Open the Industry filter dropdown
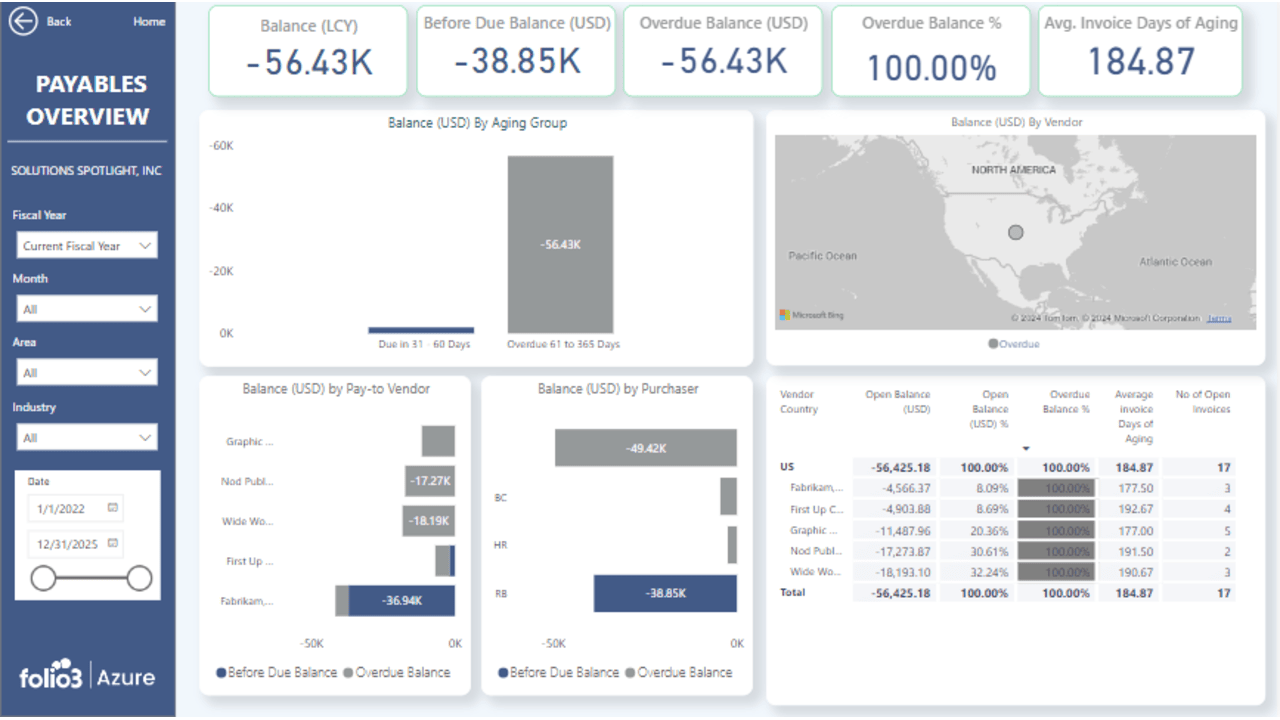 coord(87,437)
